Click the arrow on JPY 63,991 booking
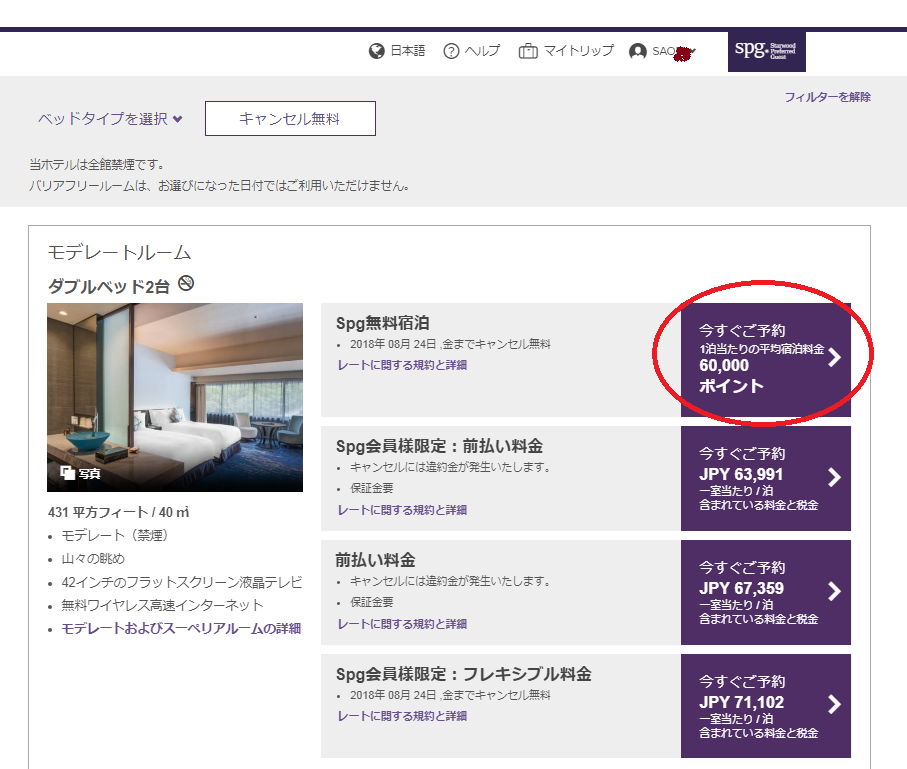907x769 pixels. click(834, 478)
